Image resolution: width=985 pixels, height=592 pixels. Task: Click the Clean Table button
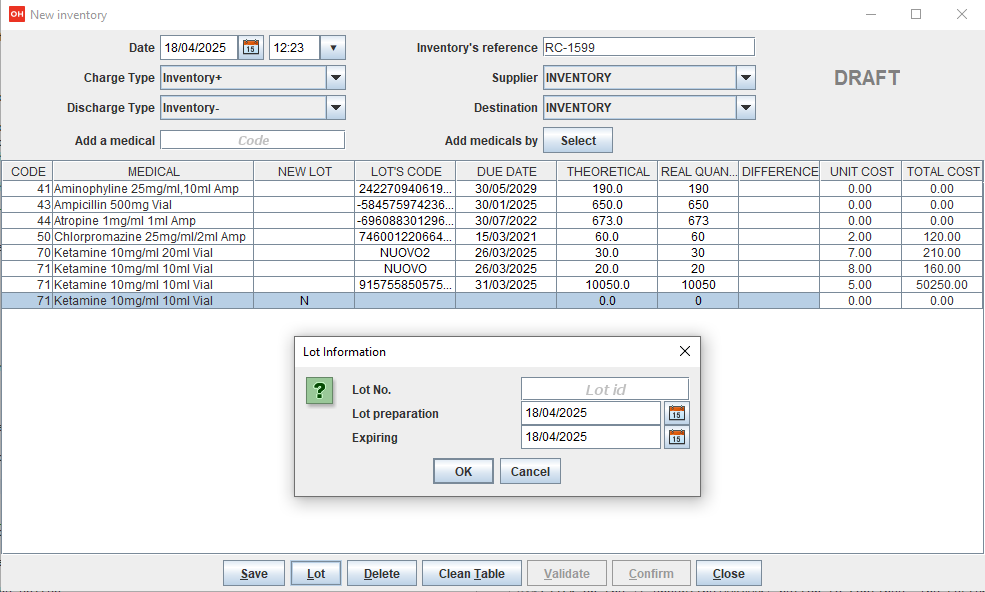coord(472,574)
